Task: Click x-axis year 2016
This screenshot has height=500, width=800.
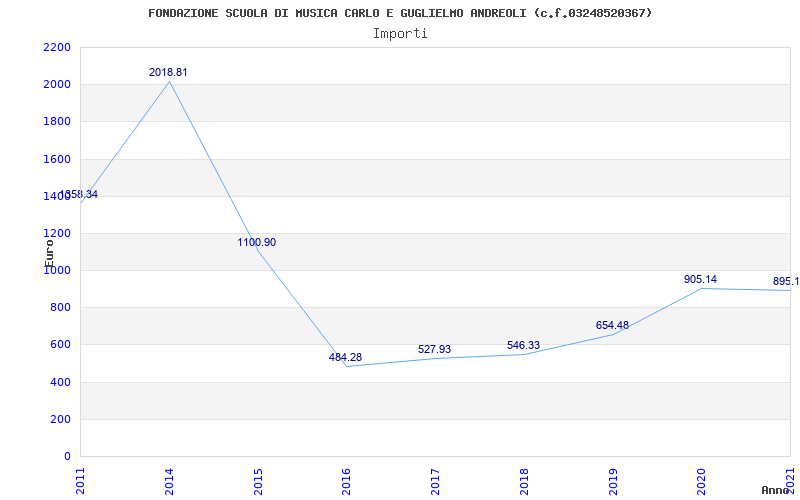Action: tap(347, 481)
